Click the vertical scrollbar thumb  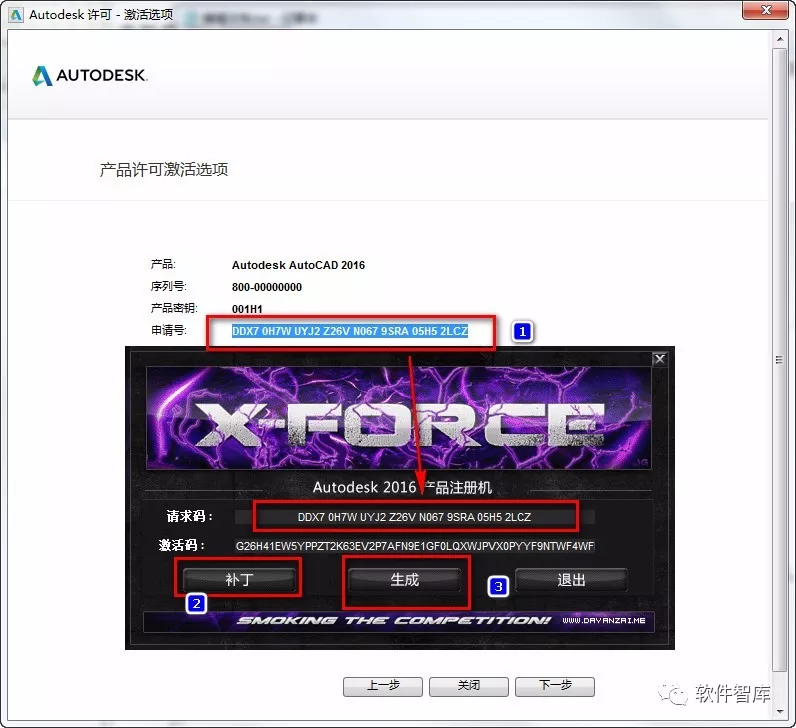point(780,360)
